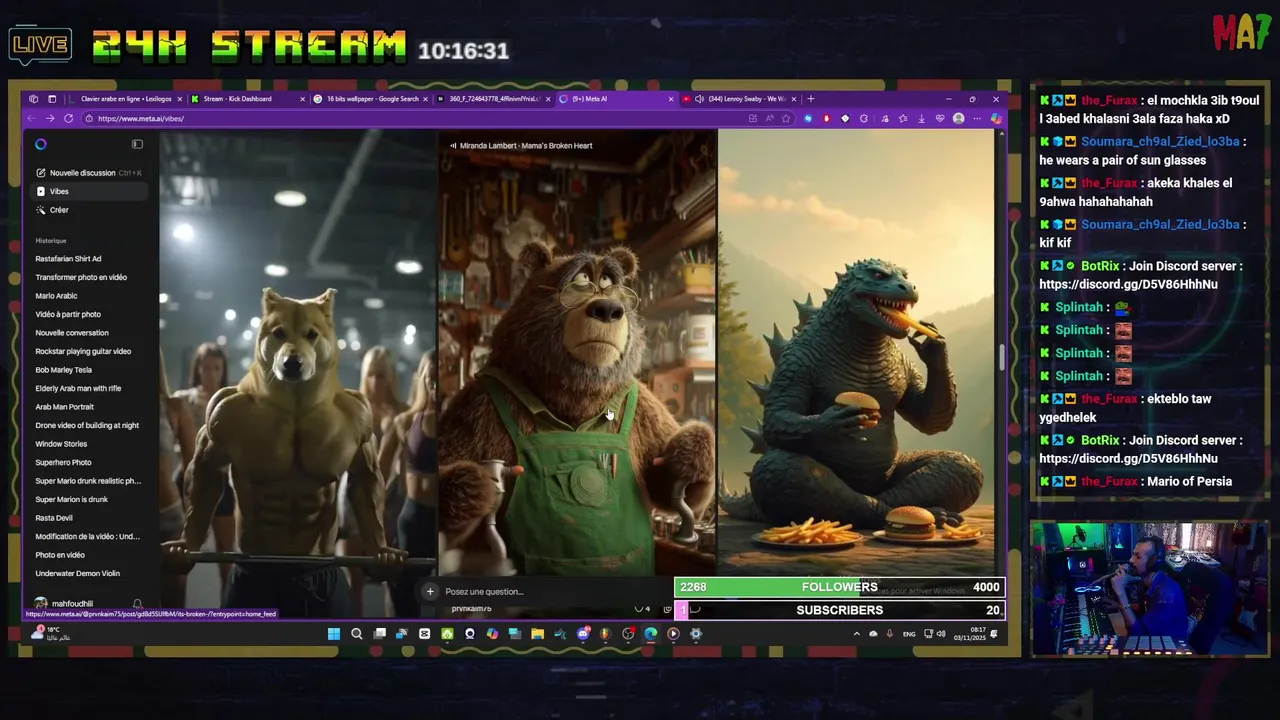The height and width of the screenshot is (720, 1280).
Task: Open the browser workspaces icon
Action: pyautogui.click(x=34, y=99)
